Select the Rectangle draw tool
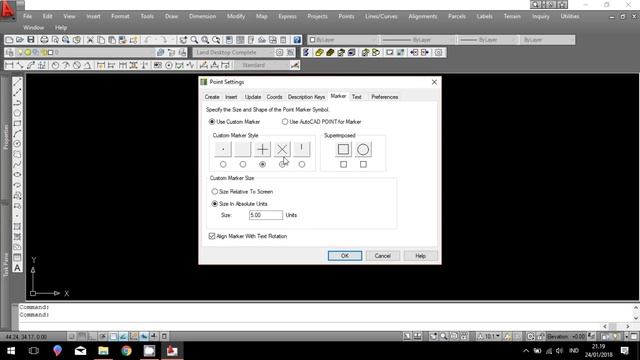The width and height of the screenshot is (640, 360). (x=17, y=123)
